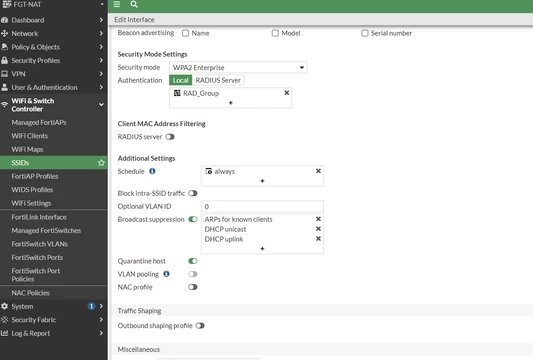
Task: Disable the Quarantine host toggle
Action: (193, 261)
